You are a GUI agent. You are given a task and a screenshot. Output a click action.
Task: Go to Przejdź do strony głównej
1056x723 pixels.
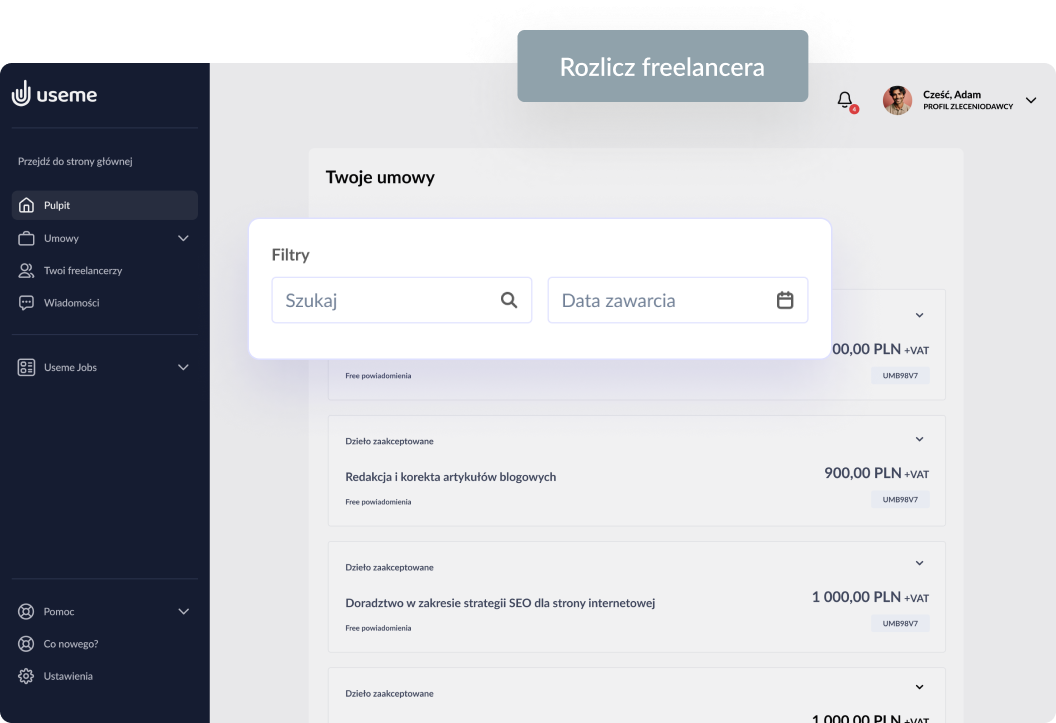75,161
